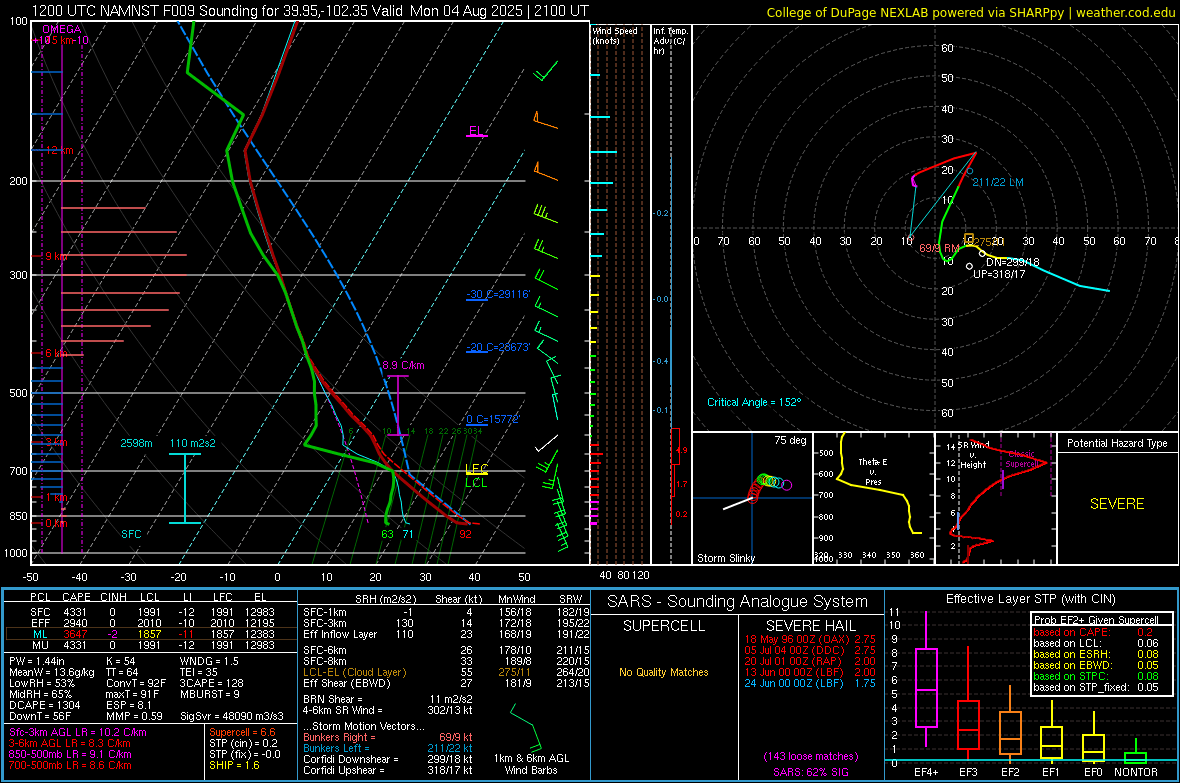Viewport: 1180px width, 783px height.
Task: Click the 75 deg slinky tilt value
Action: [x=790, y=440]
